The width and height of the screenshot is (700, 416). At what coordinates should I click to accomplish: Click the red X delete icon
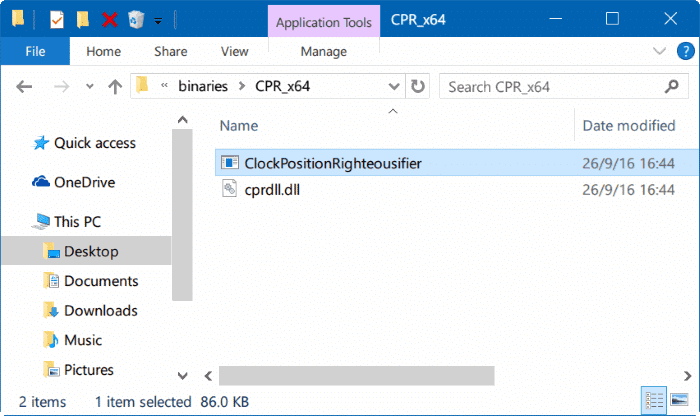[x=109, y=20]
